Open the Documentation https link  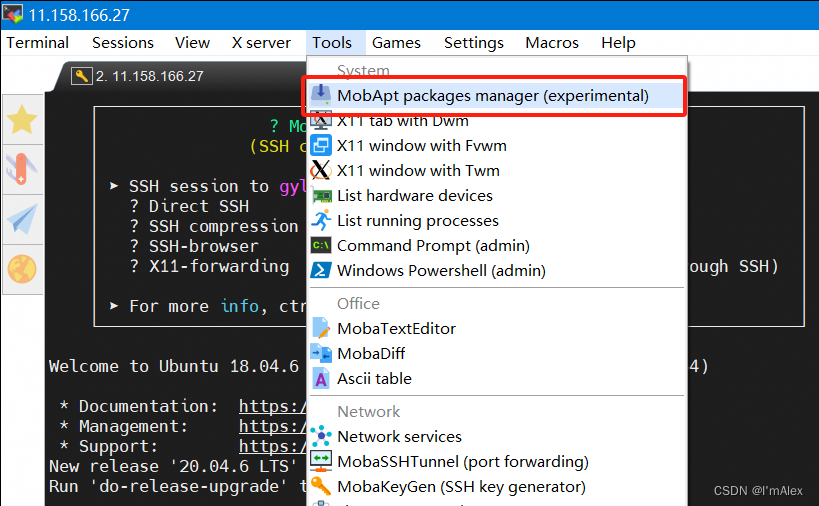[272, 406]
